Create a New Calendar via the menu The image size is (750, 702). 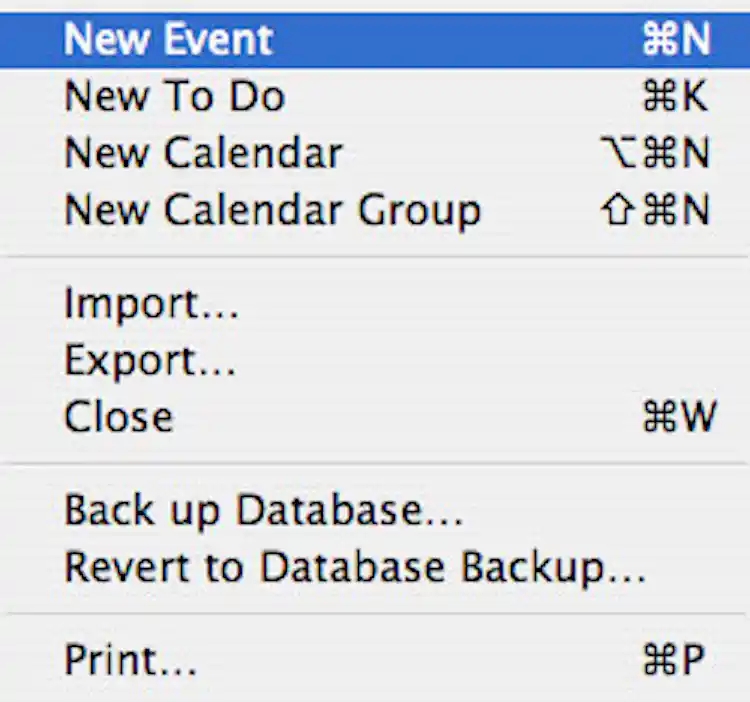click(x=375, y=153)
